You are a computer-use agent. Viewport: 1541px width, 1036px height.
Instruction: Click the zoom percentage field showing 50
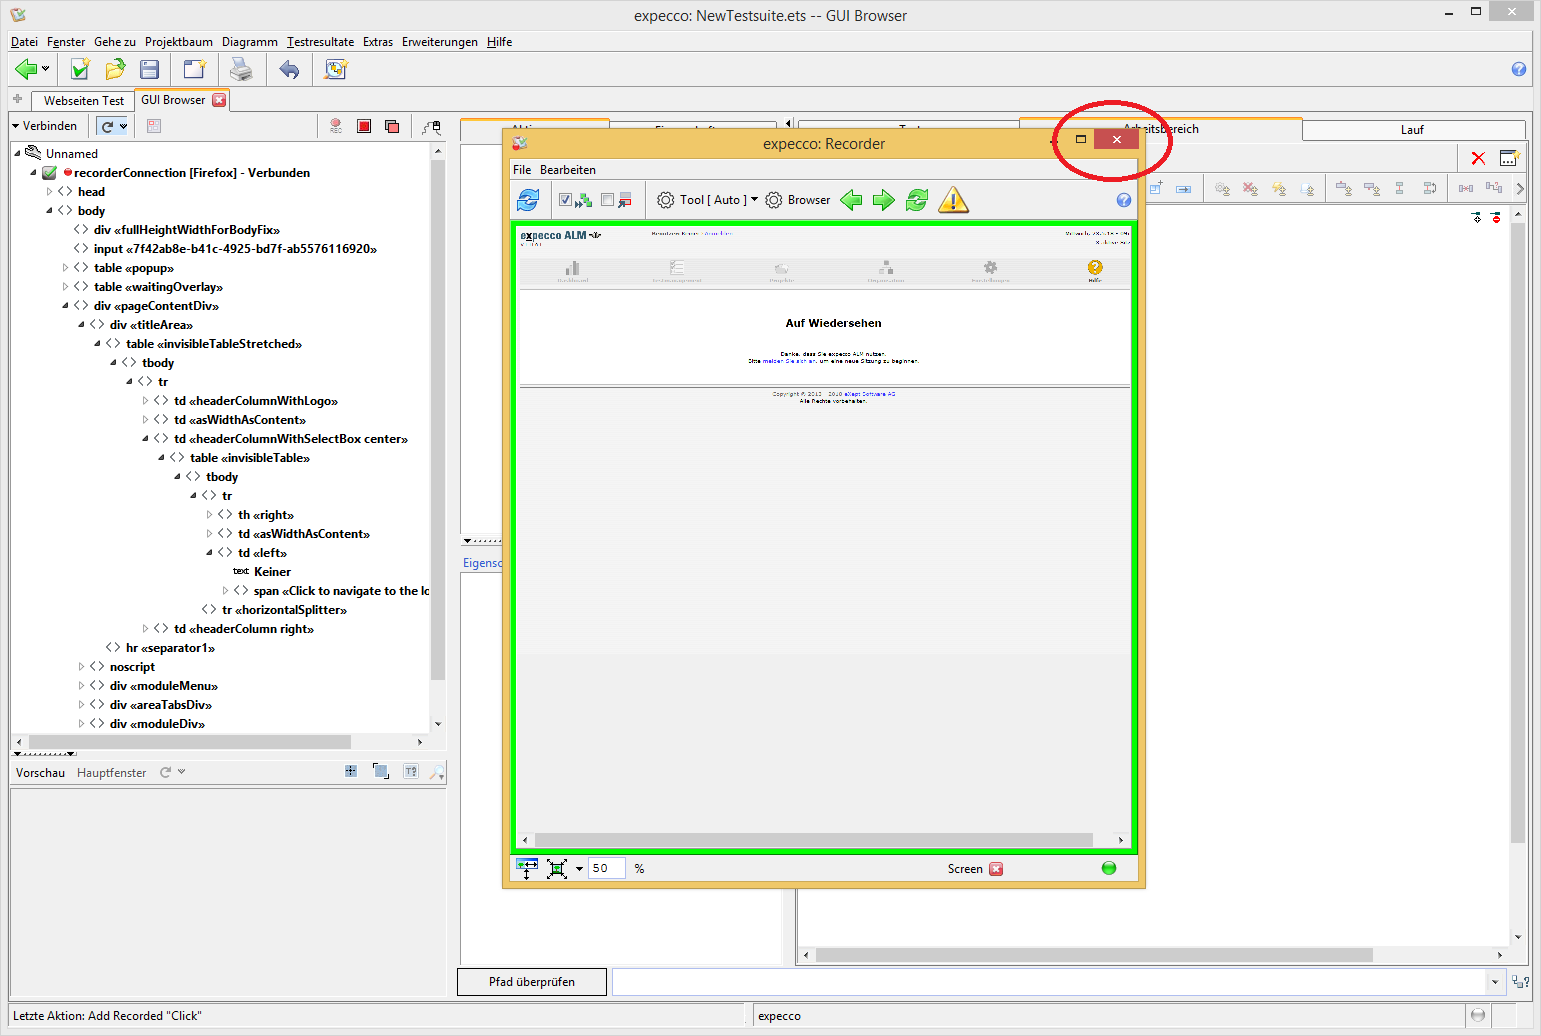point(606,868)
